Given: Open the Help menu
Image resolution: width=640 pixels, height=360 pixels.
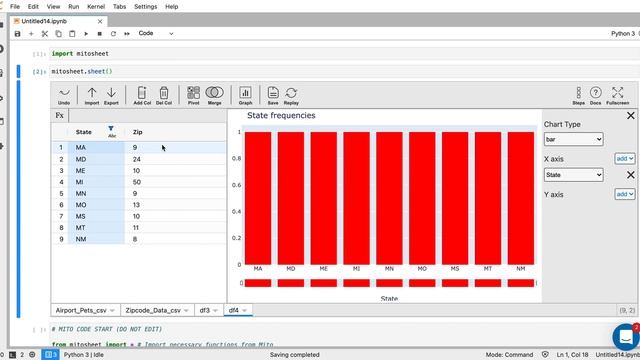Looking at the screenshot, I should coord(171,7).
